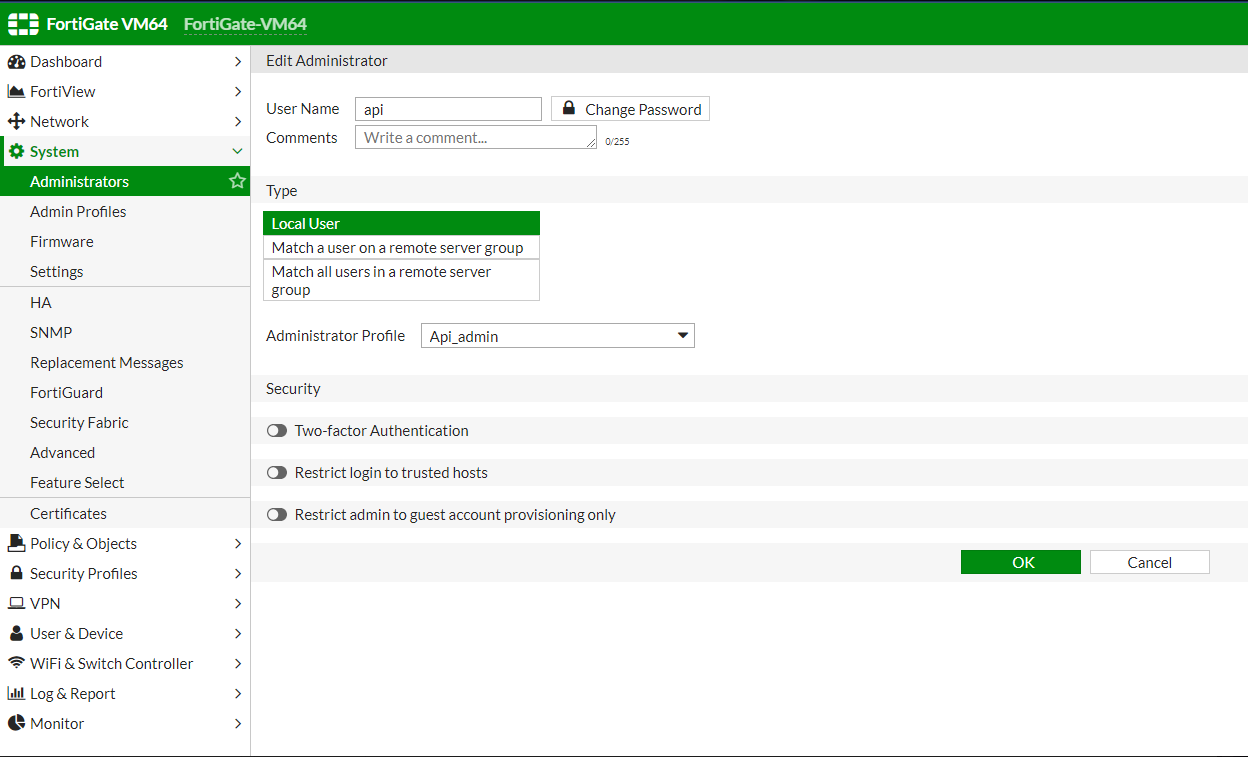Open the Administrator Profile dropdown
The width and height of the screenshot is (1248, 757).
pos(557,336)
